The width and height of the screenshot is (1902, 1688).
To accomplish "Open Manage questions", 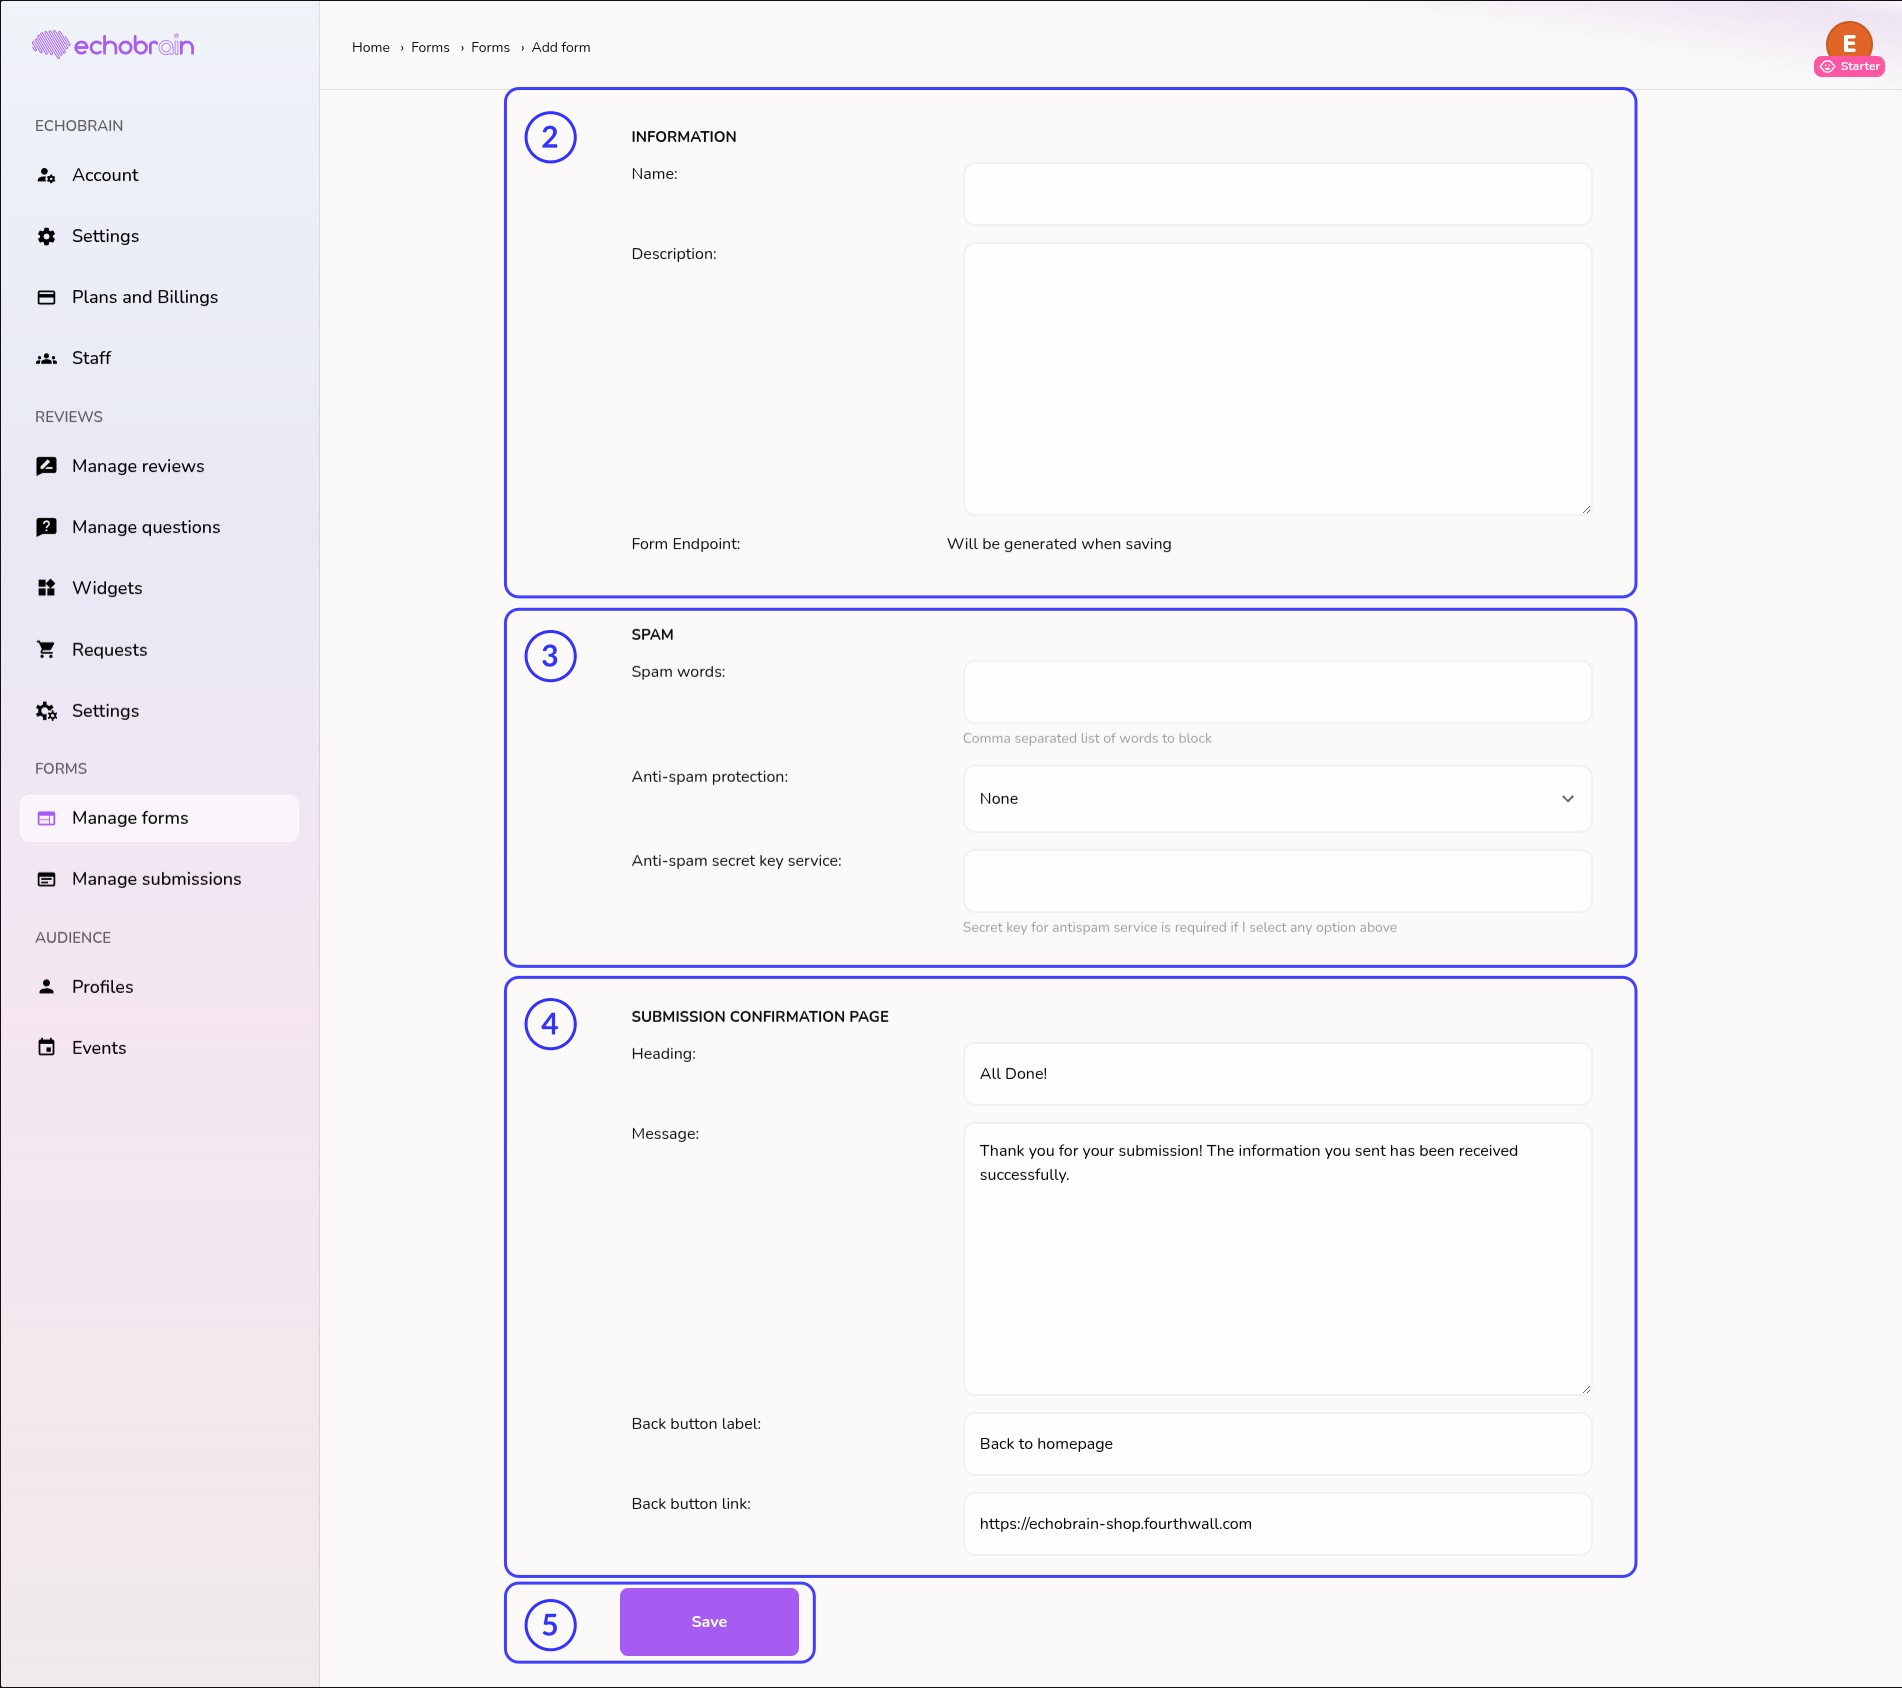I will click(160, 527).
